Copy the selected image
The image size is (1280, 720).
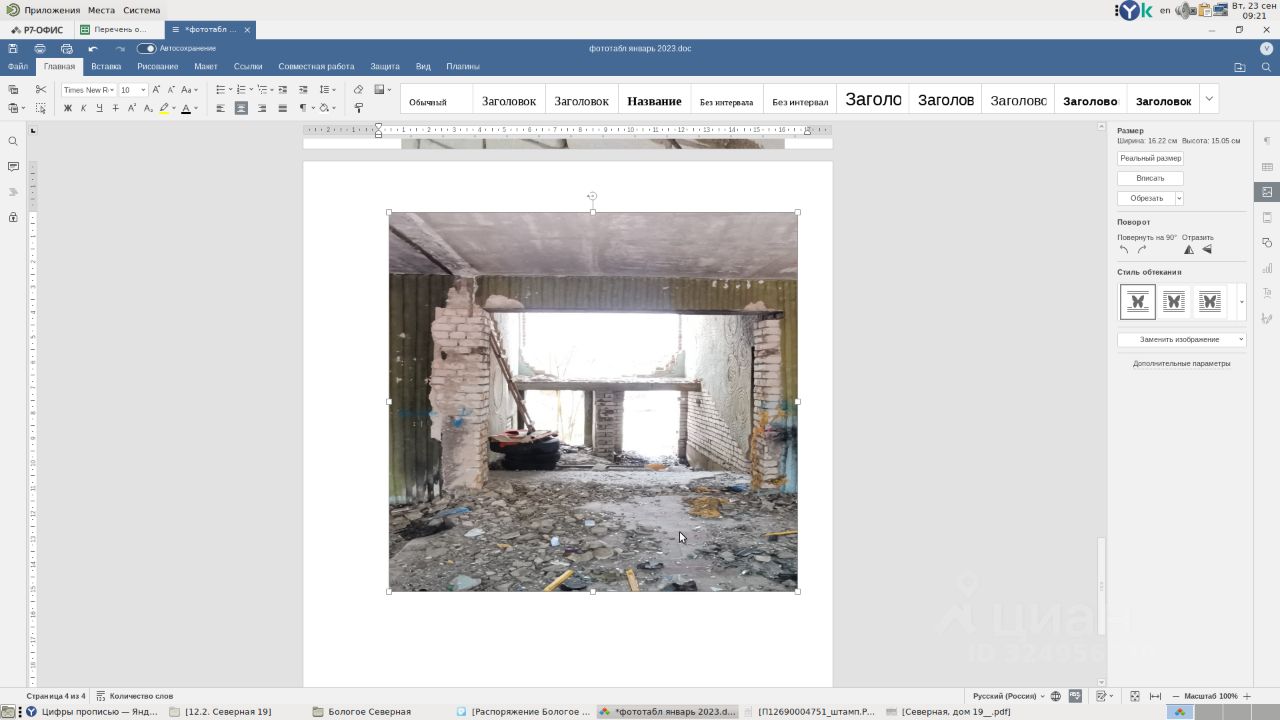[x=13, y=90]
